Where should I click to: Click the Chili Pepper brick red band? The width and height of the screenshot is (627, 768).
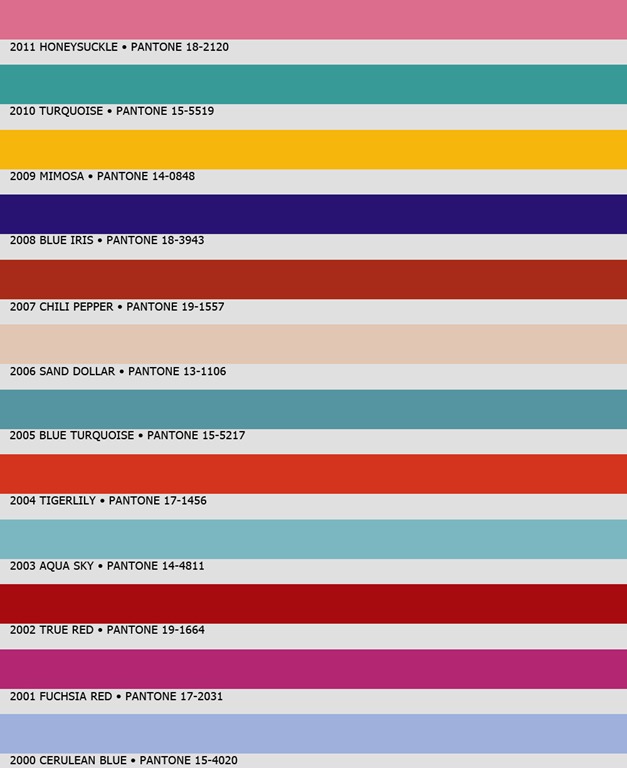click(x=313, y=279)
